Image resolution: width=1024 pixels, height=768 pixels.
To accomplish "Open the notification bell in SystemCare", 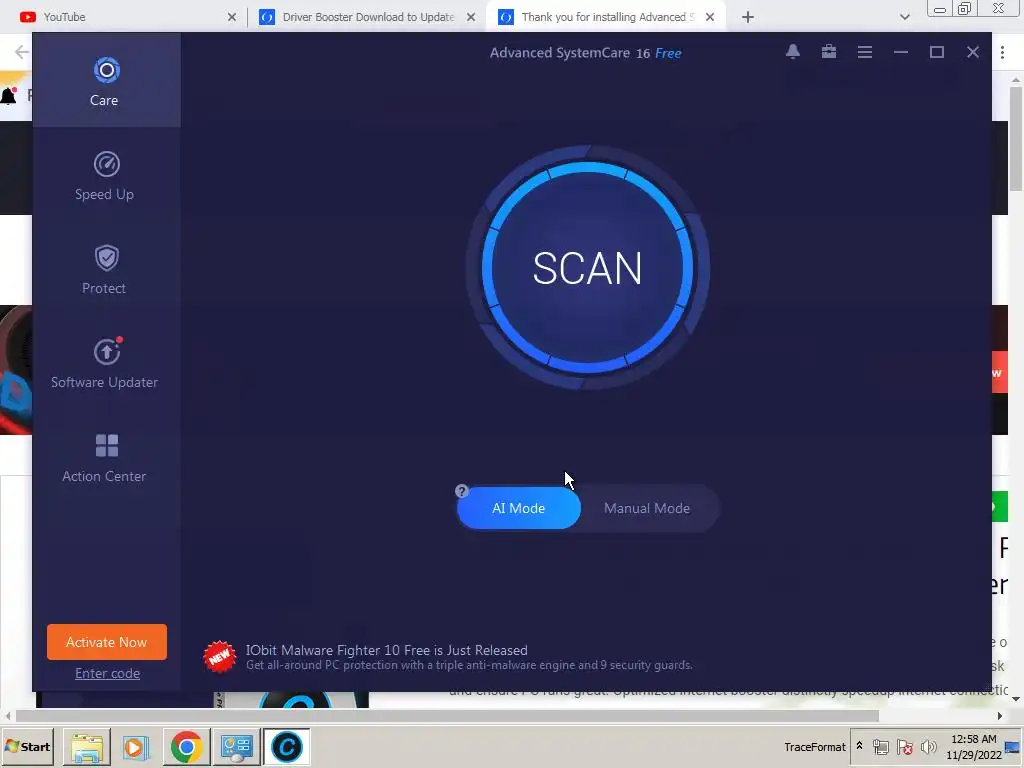I will (x=793, y=52).
